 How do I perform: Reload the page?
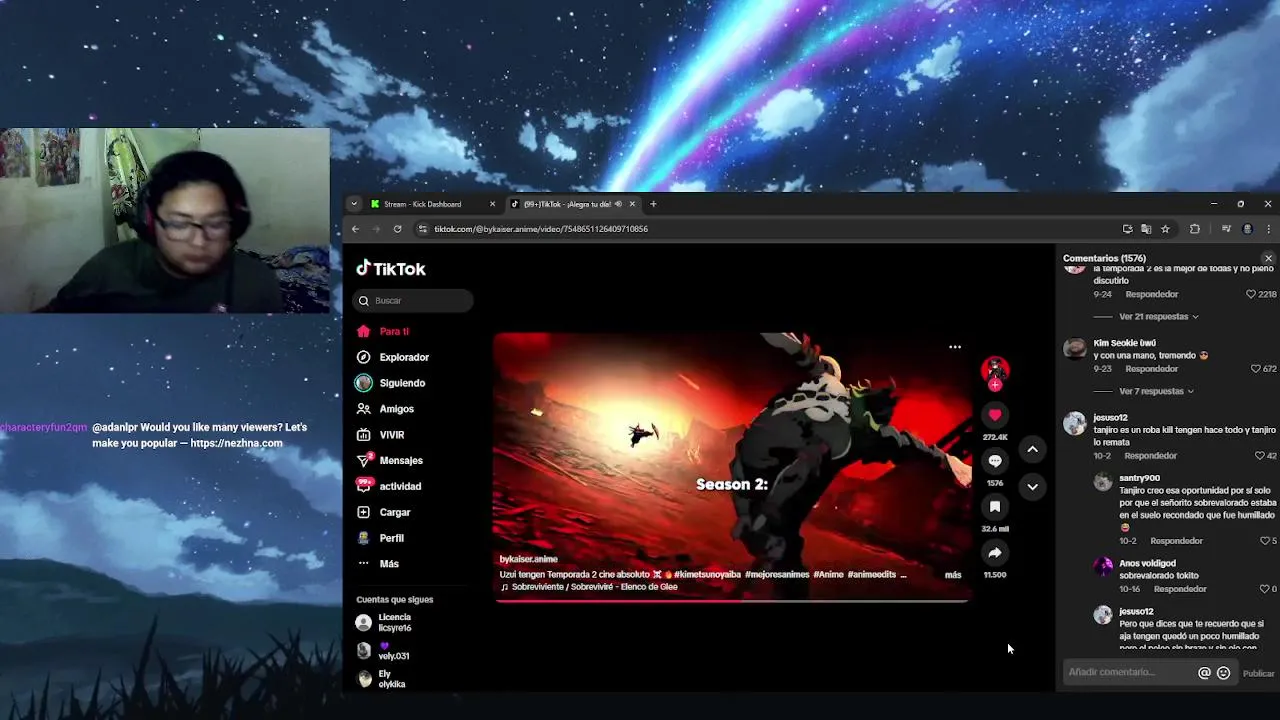[397, 229]
